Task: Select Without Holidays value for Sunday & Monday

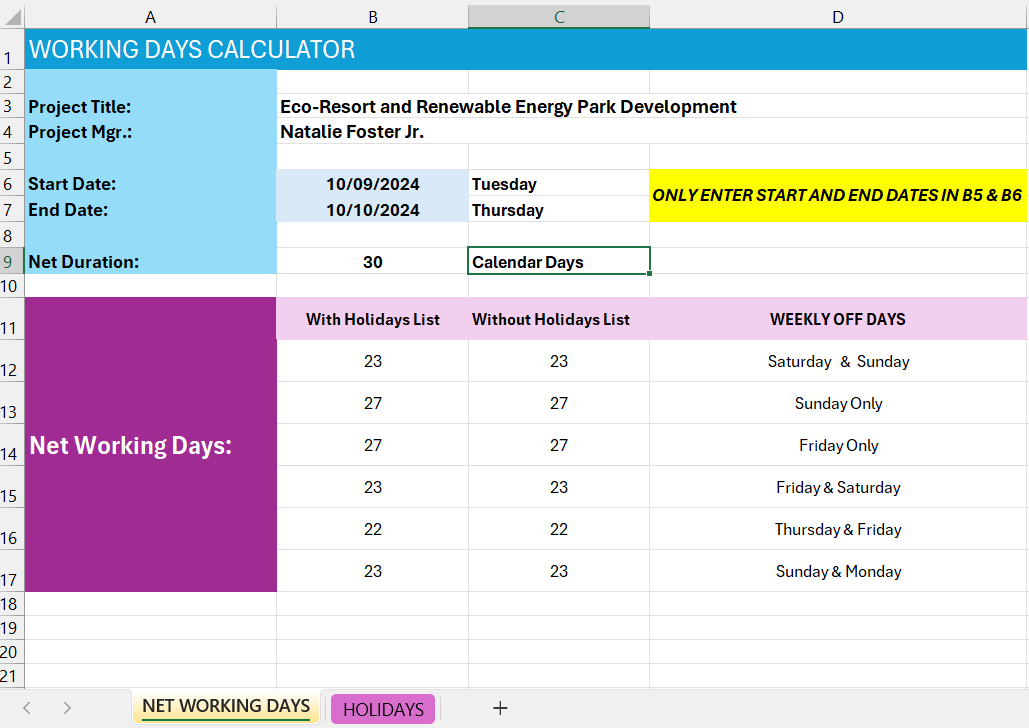Action: [559, 571]
